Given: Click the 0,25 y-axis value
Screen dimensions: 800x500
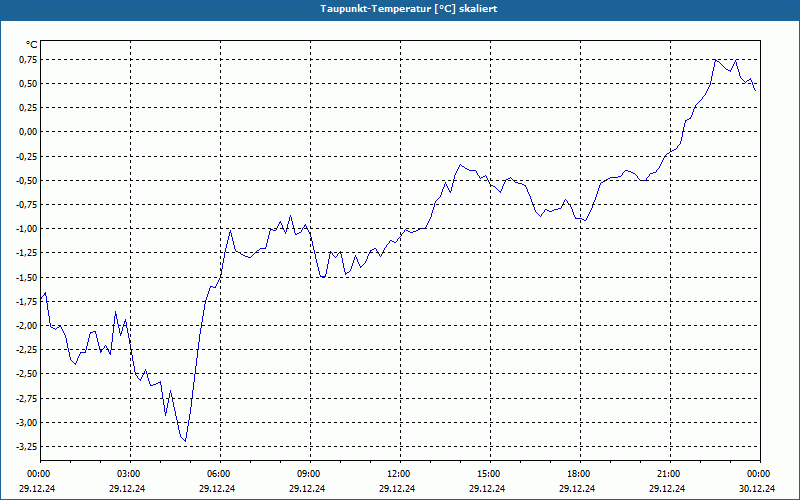Looking at the screenshot, I should pos(29,108).
